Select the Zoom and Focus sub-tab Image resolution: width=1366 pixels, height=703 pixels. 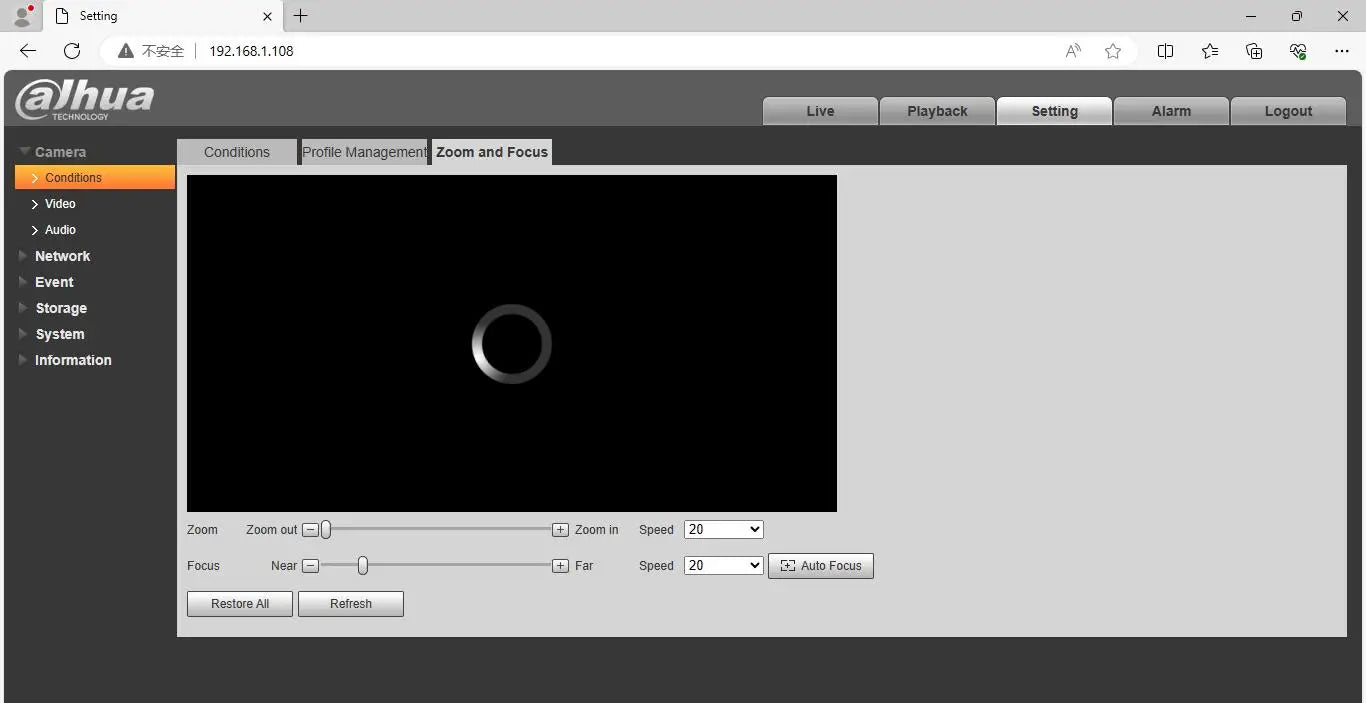492,152
